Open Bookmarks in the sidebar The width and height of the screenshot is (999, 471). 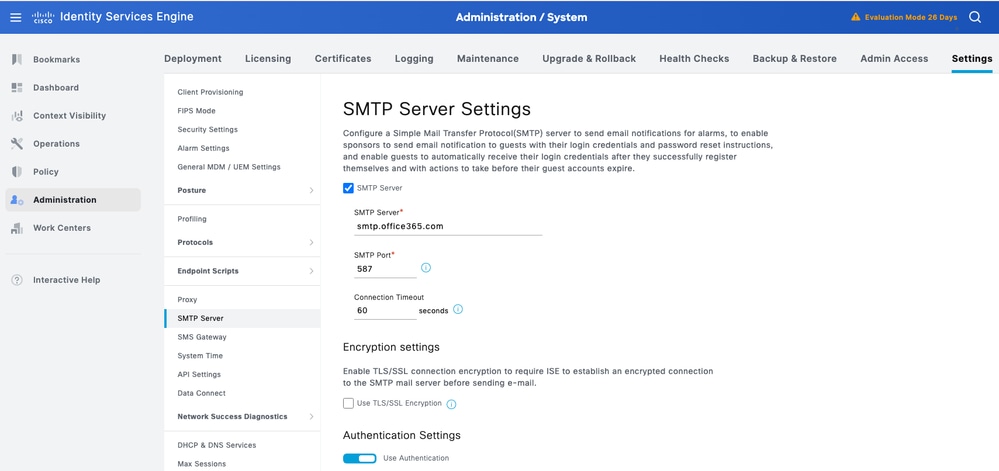coord(57,59)
